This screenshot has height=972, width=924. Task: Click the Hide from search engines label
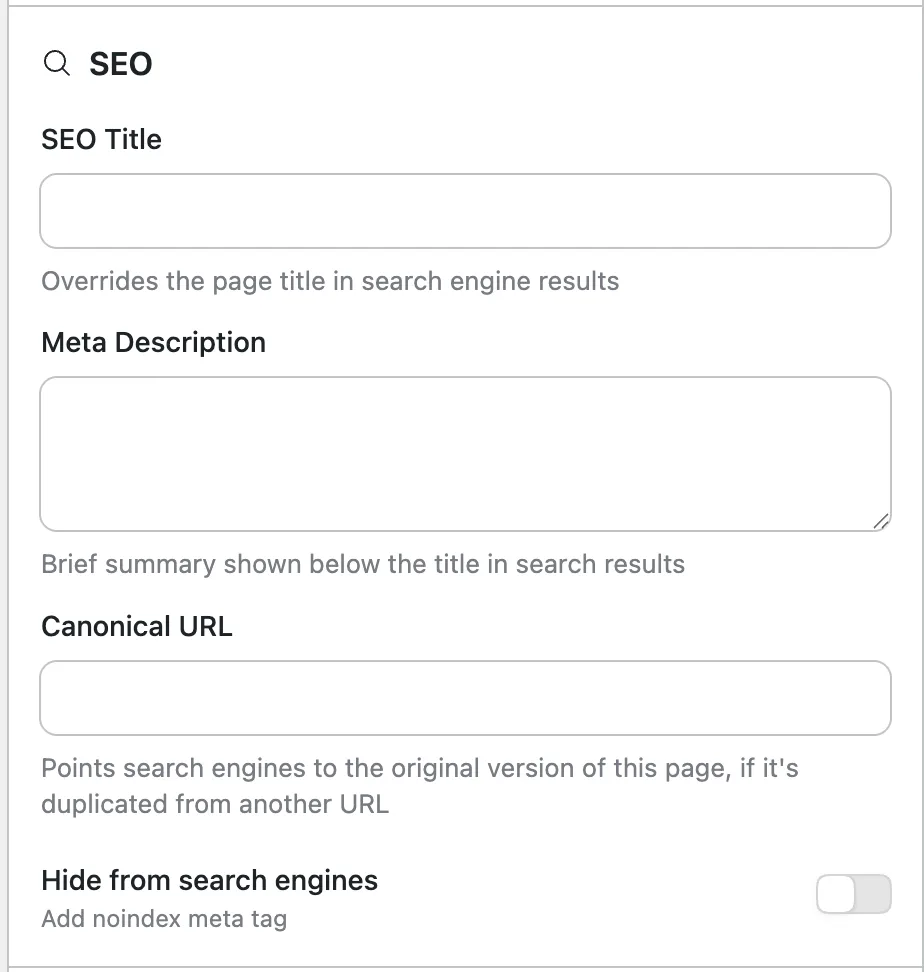[209, 881]
